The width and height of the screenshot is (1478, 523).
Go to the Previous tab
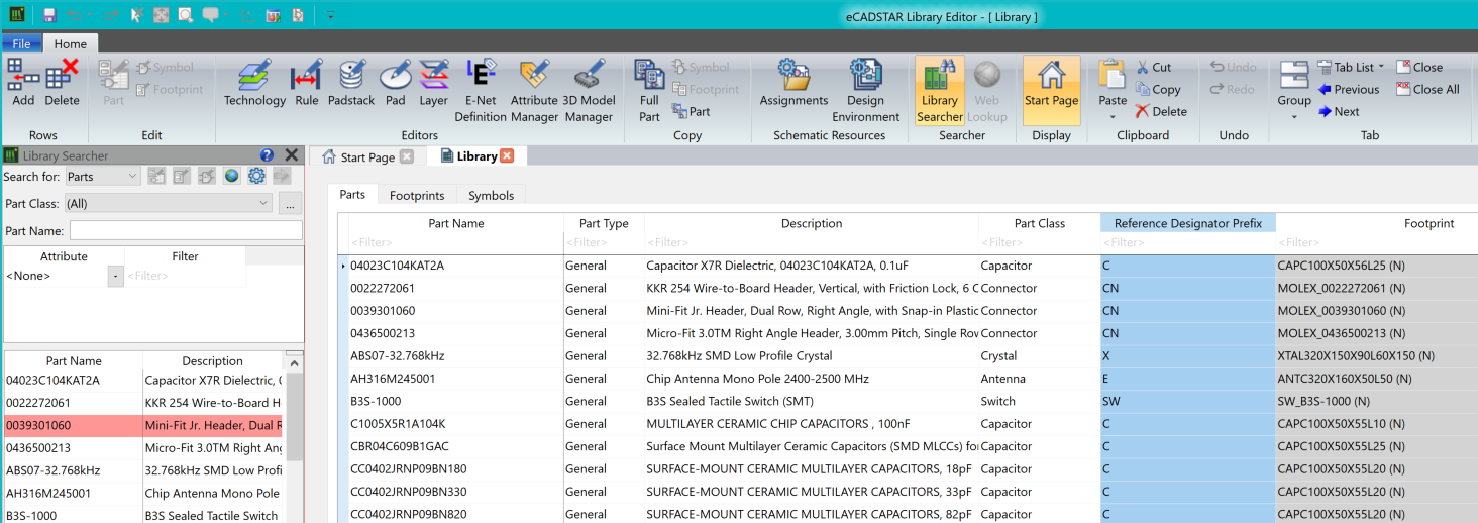coord(1348,89)
